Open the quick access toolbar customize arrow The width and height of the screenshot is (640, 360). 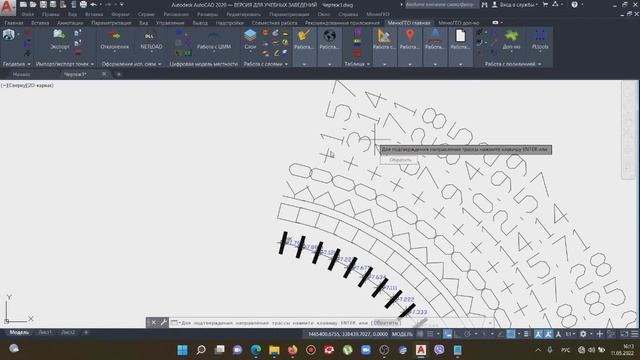point(122,4)
